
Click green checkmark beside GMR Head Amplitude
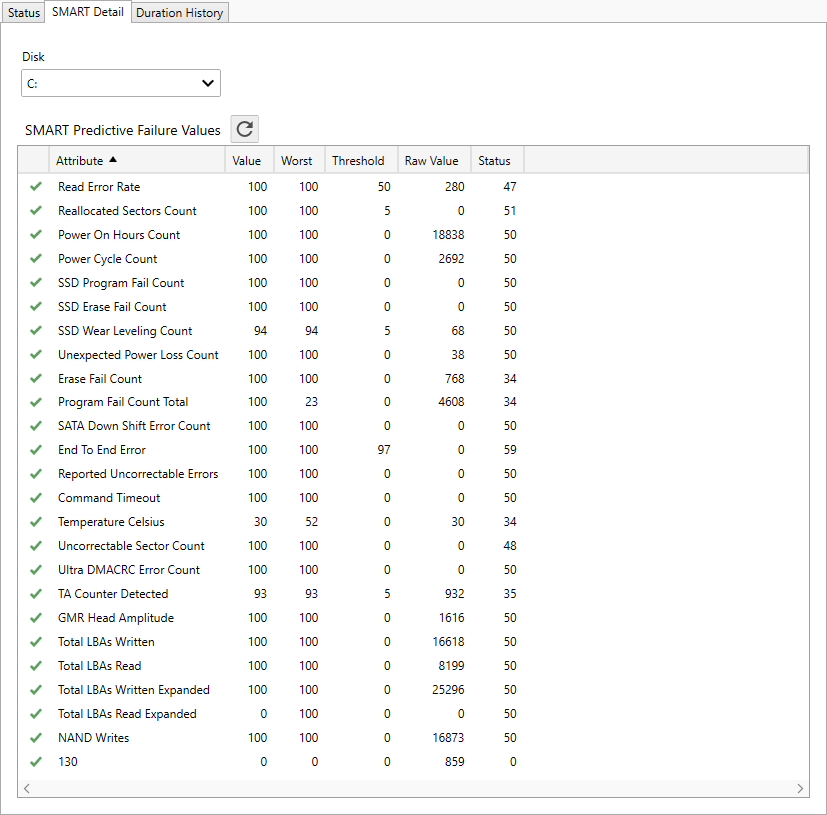pos(36,618)
